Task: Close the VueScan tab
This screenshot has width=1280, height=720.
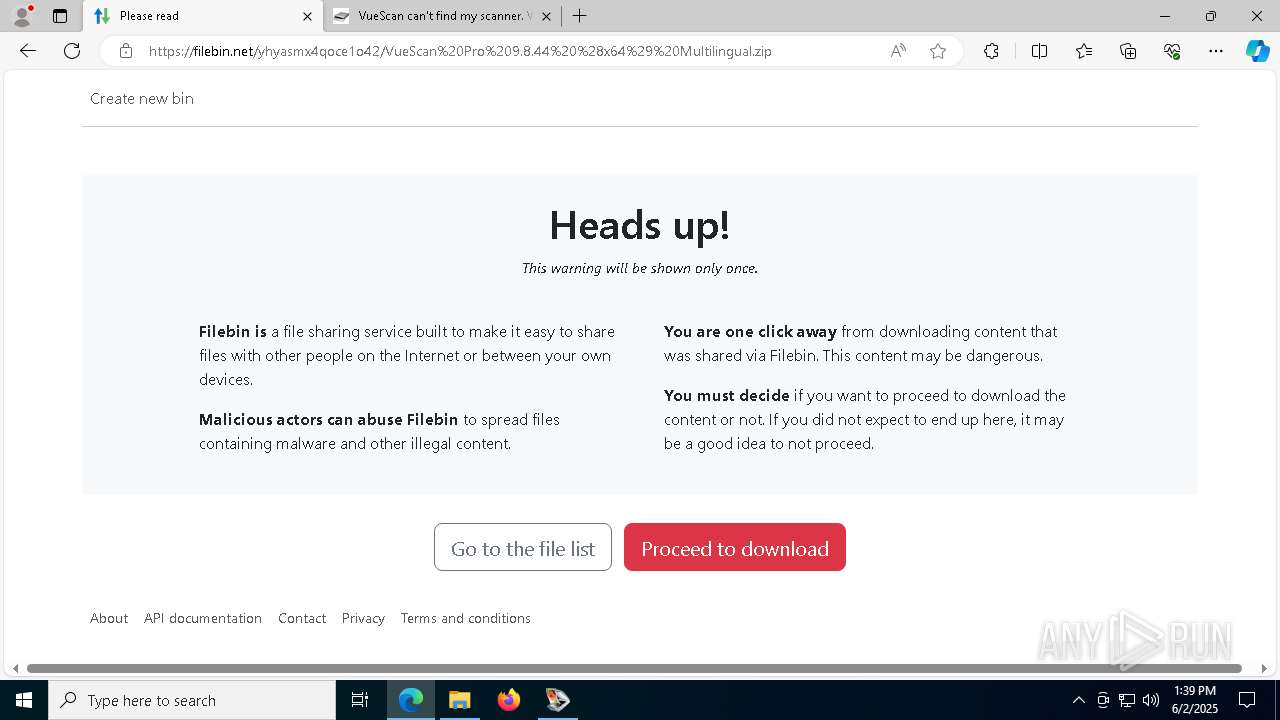Action: click(546, 16)
